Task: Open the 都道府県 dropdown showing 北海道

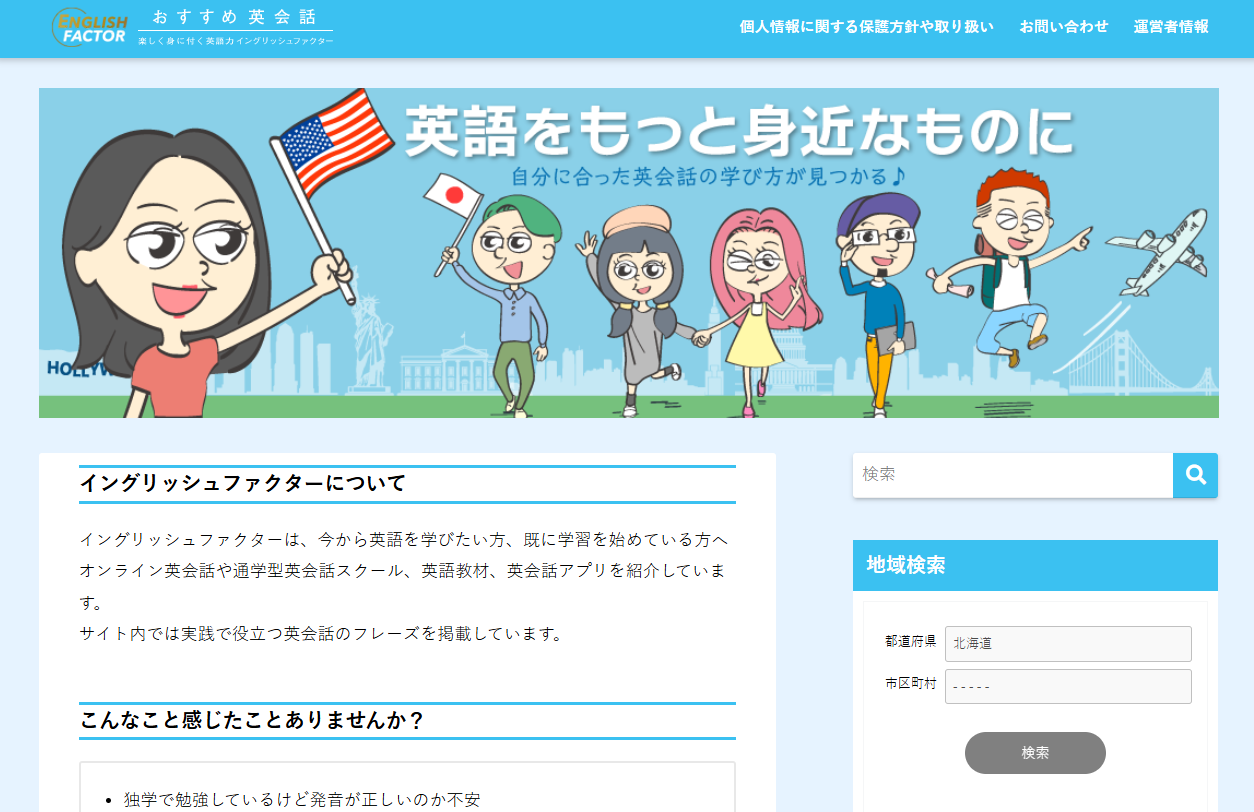Action: pos(1068,644)
